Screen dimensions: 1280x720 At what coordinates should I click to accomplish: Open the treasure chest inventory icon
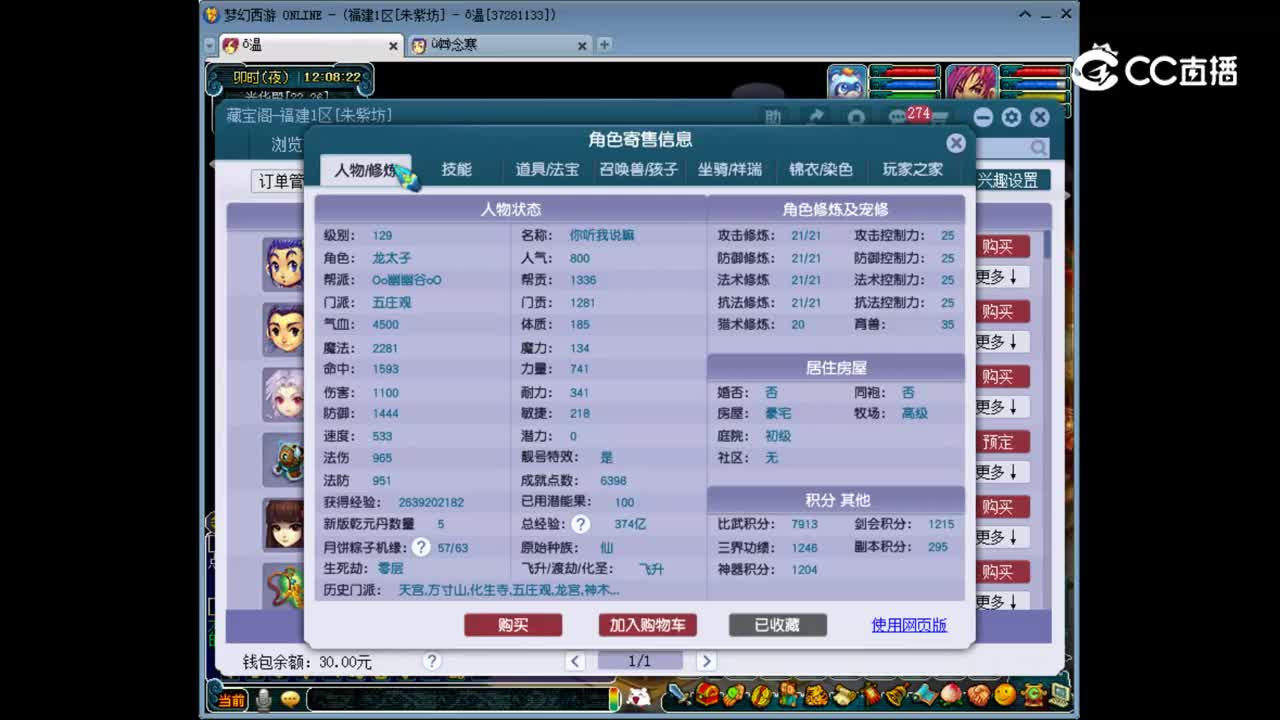(x=708, y=693)
